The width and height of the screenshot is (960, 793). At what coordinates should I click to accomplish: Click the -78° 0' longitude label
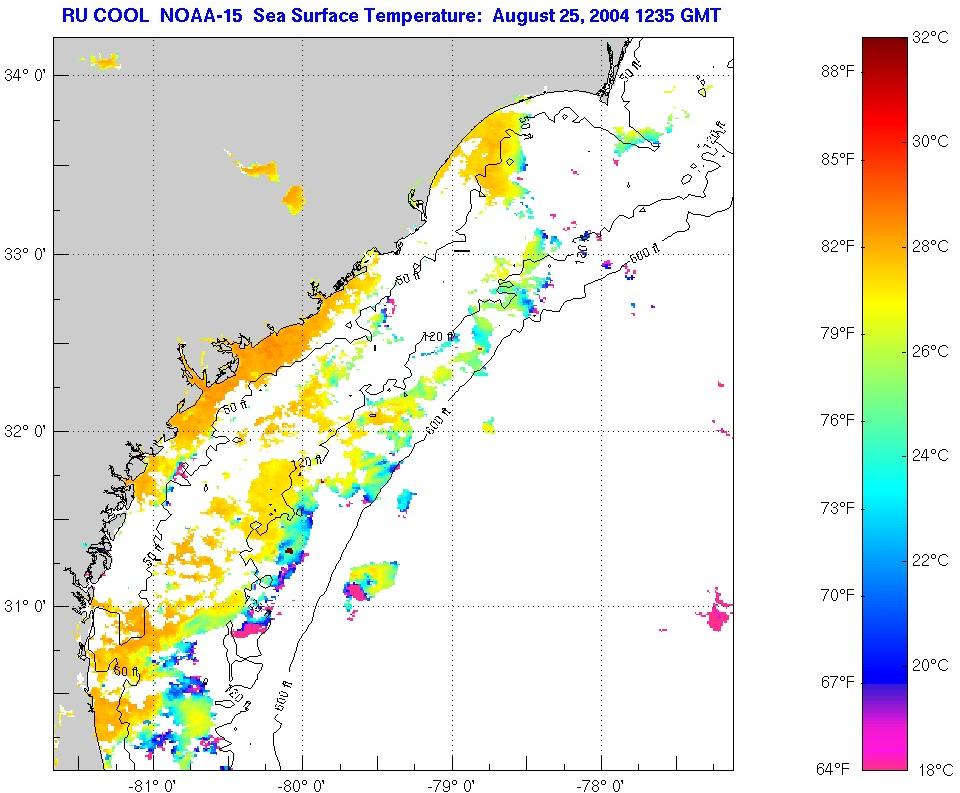pyautogui.click(x=602, y=786)
